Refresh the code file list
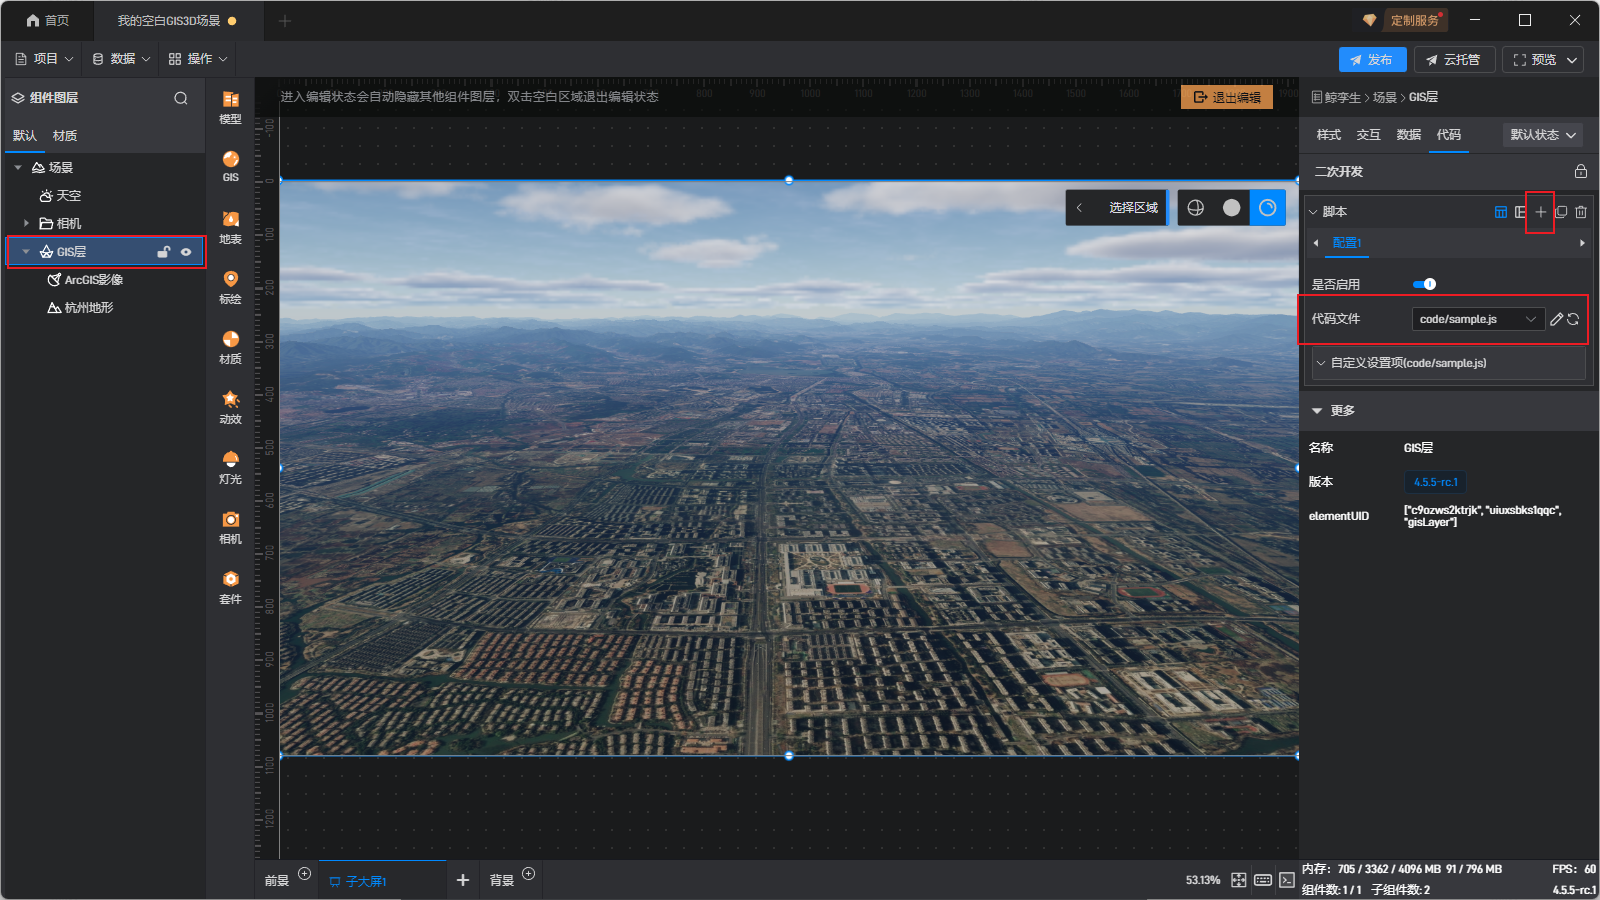1600x900 pixels. 1573,319
